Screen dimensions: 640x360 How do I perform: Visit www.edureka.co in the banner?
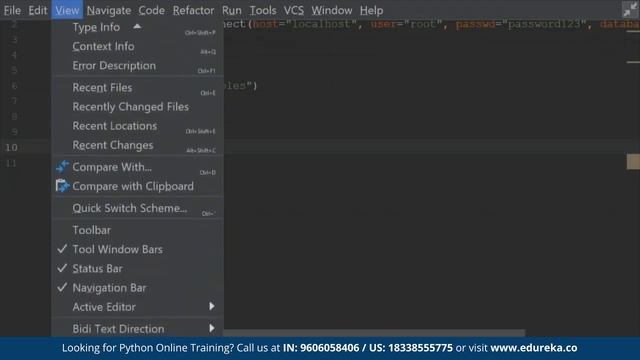[534, 348]
